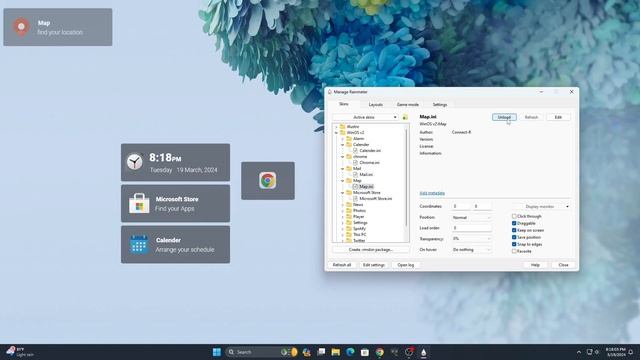Click the Edit settings button
The height and width of the screenshot is (360, 640).
pyautogui.click(x=373, y=265)
